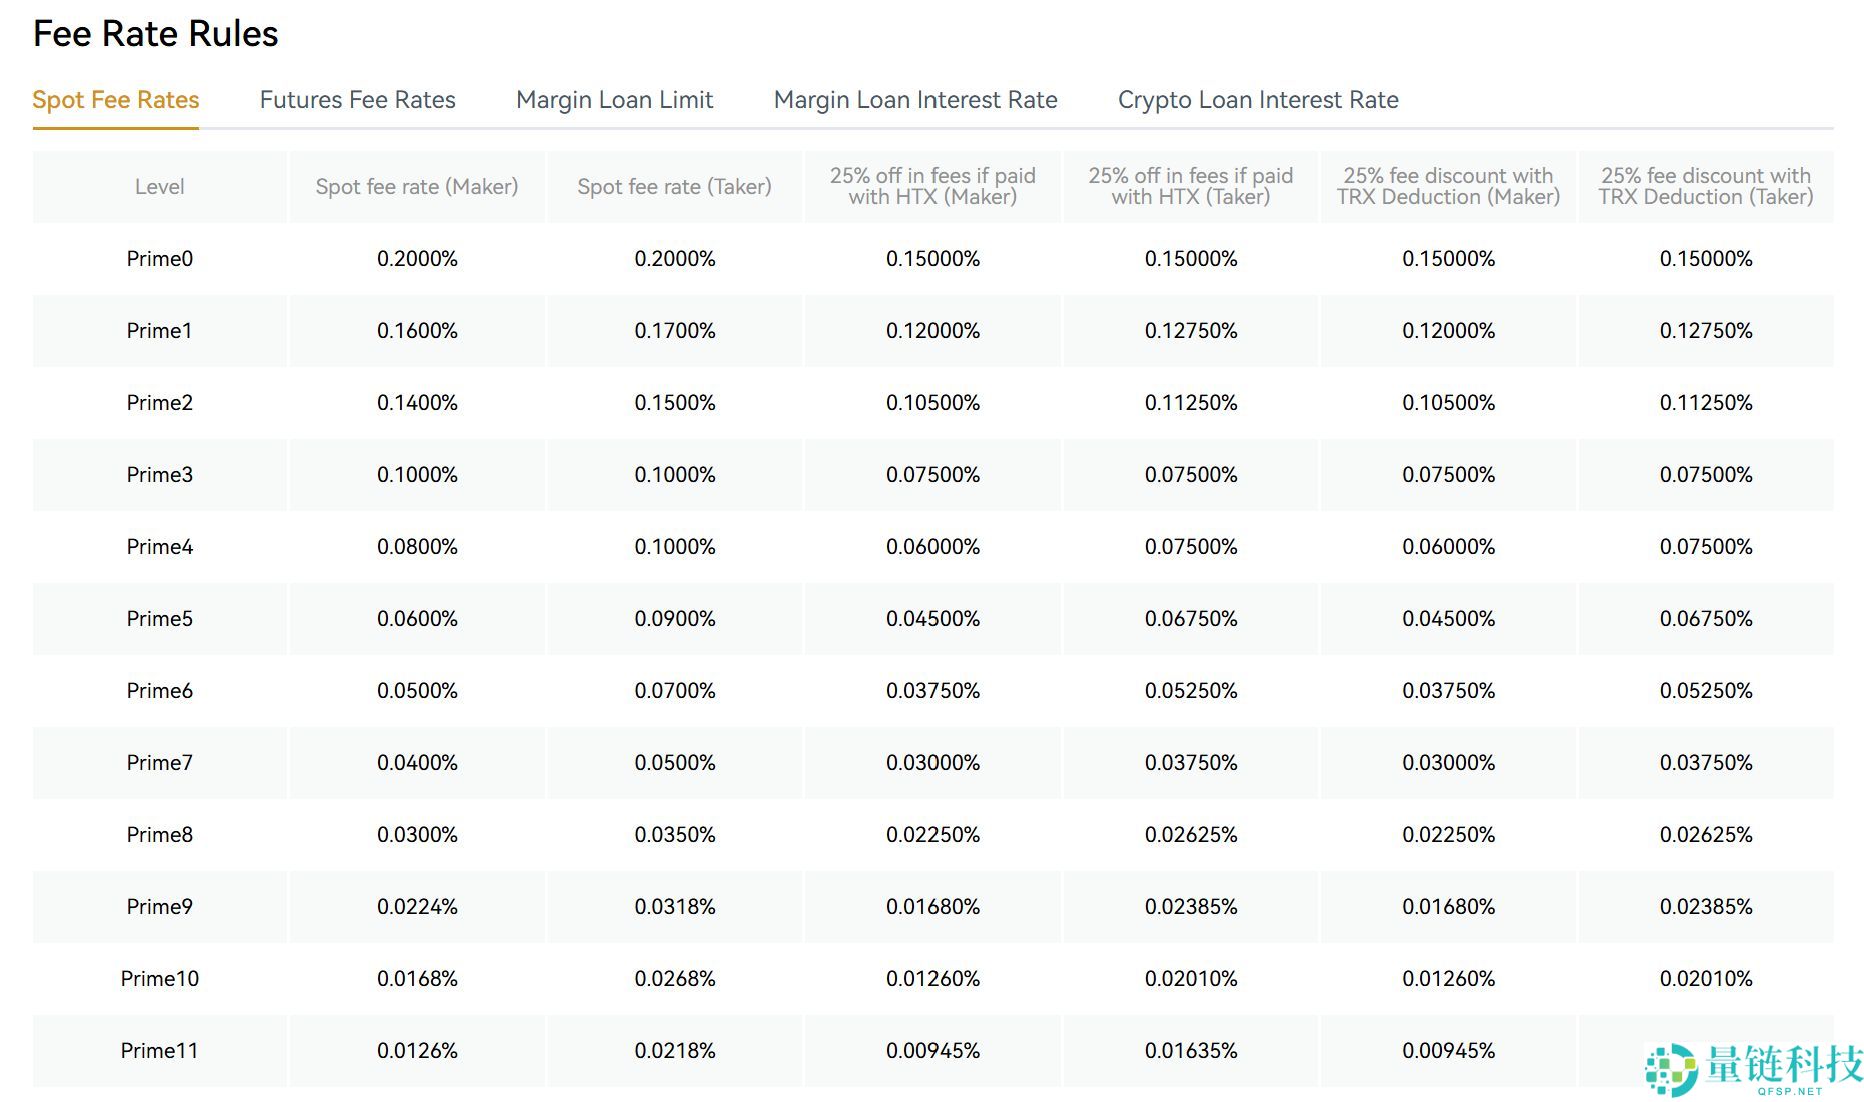Select Prime11 taker rate 0.0218%
The height and width of the screenshot is (1102, 1864).
pos(675,1051)
